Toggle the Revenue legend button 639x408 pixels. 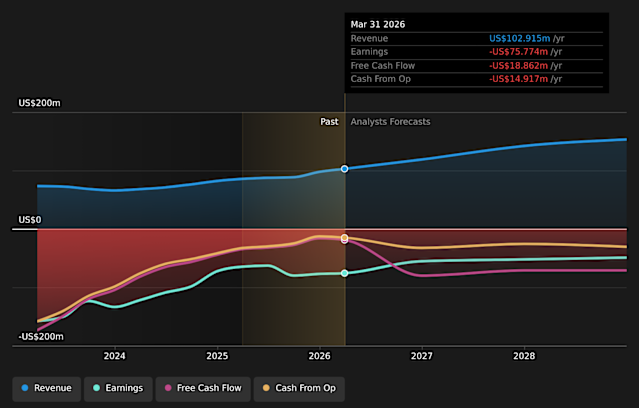click(x=46, y=388)
